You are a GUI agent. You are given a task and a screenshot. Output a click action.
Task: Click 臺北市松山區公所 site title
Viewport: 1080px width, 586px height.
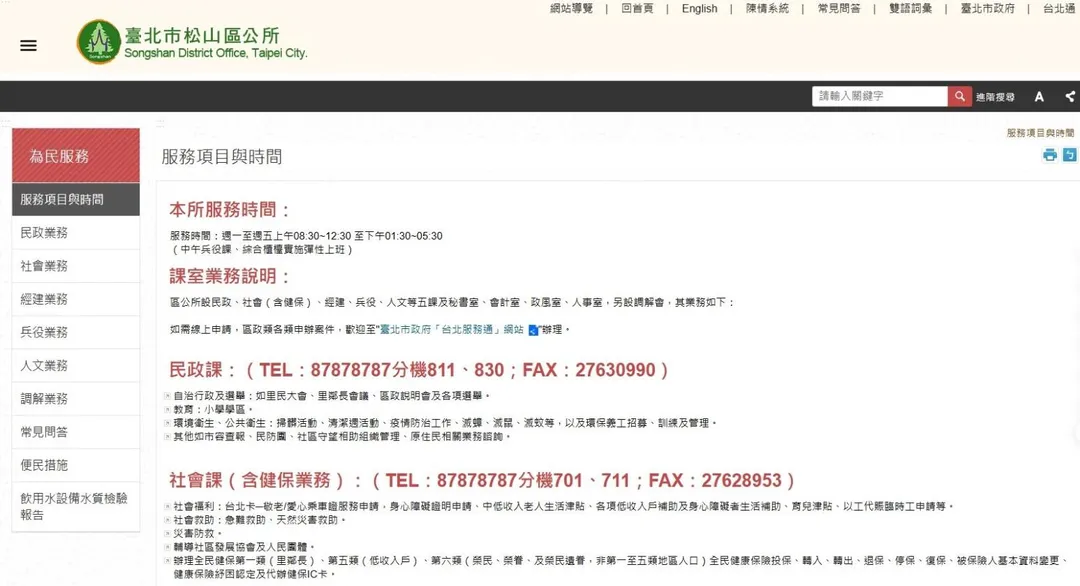[202, 35]
